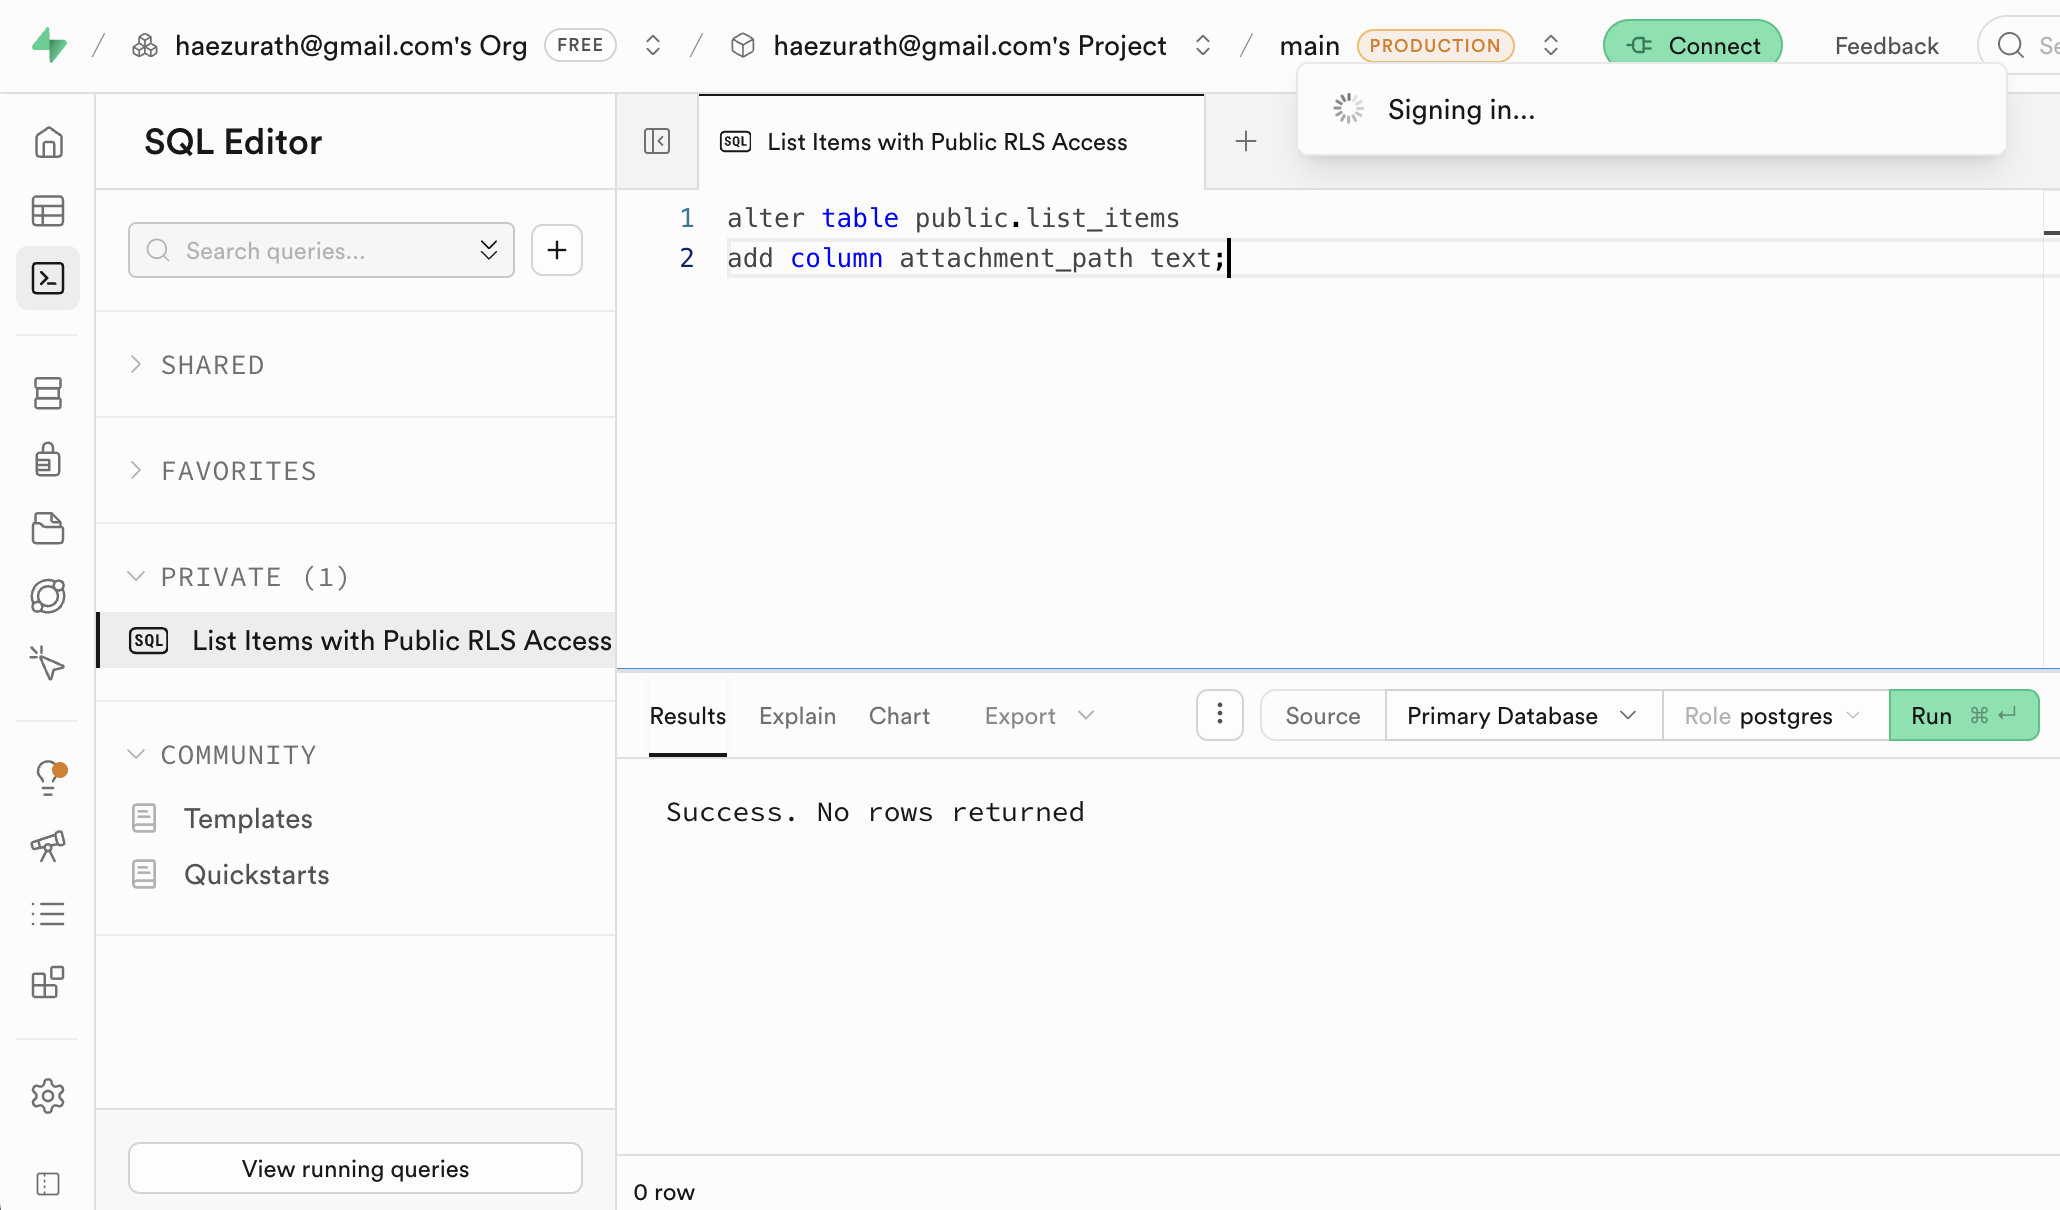This screenshot has width=2060, height=1210.
Task: Switch to the Explain tab
Action: tap(797, 716)
